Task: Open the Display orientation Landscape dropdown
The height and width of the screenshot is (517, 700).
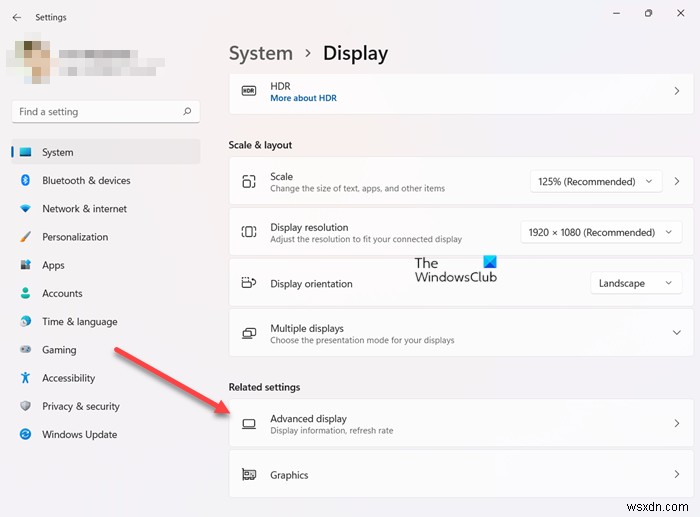Action: click(636, 283)
